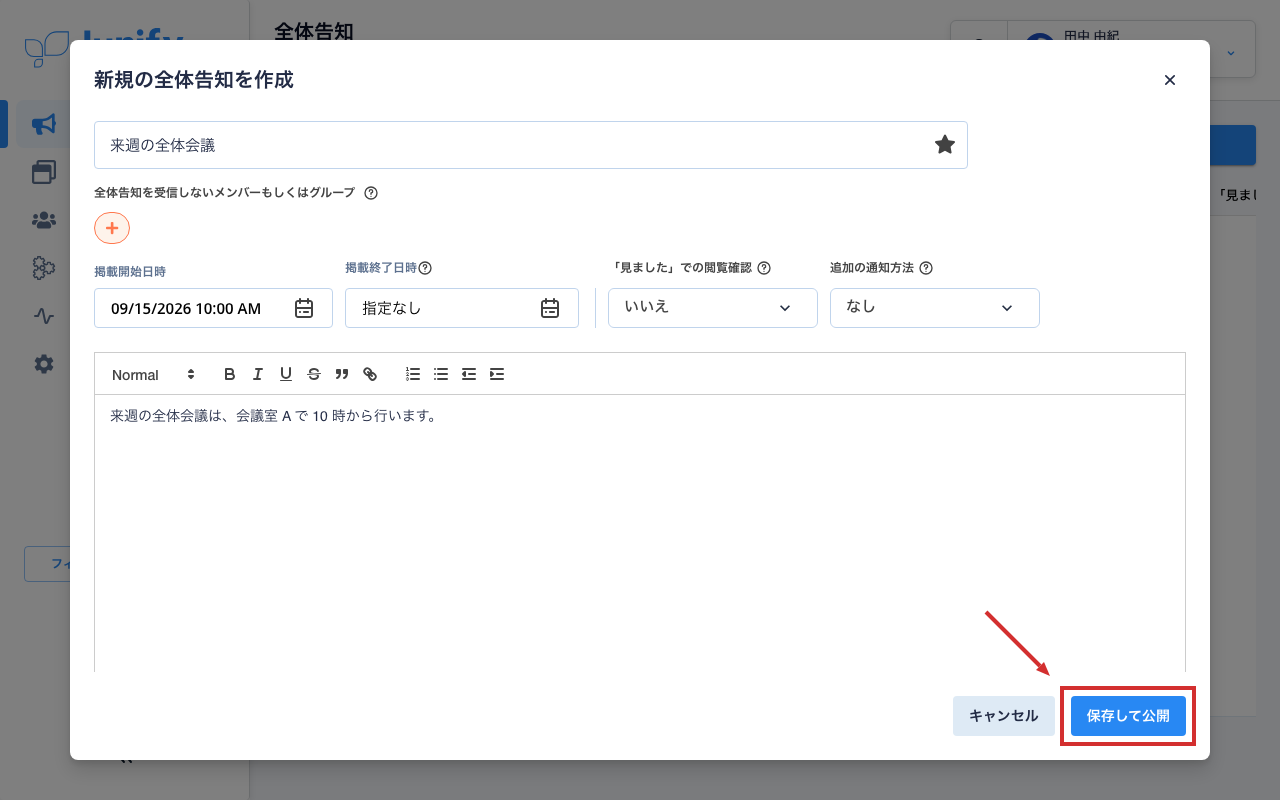Open the Normal text style dropdown
The height and width of the screenshot is (800, 1280).
pyautogui.click(x=153, y=374)
